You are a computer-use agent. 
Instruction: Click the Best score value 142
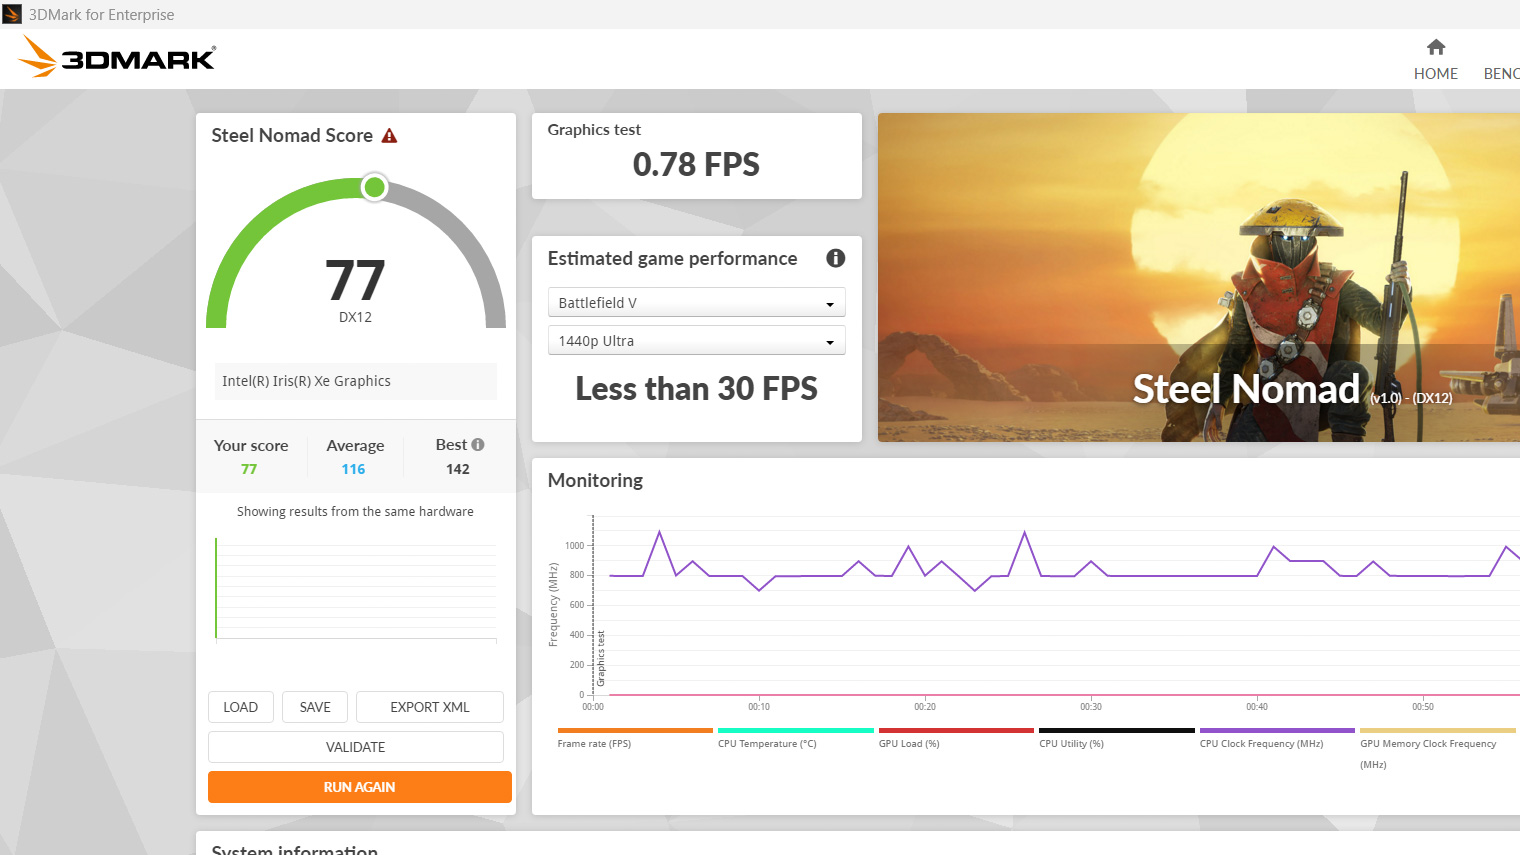pyautogui.click(x=458, y=469)
